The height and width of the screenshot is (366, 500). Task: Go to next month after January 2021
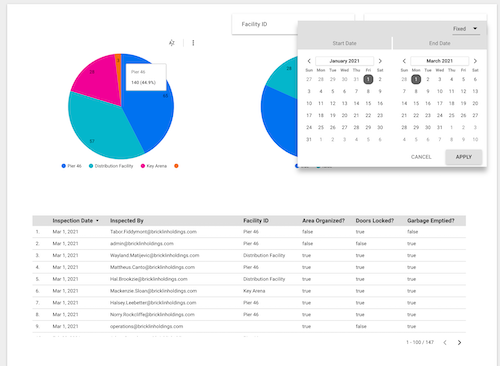coord(380,61)
